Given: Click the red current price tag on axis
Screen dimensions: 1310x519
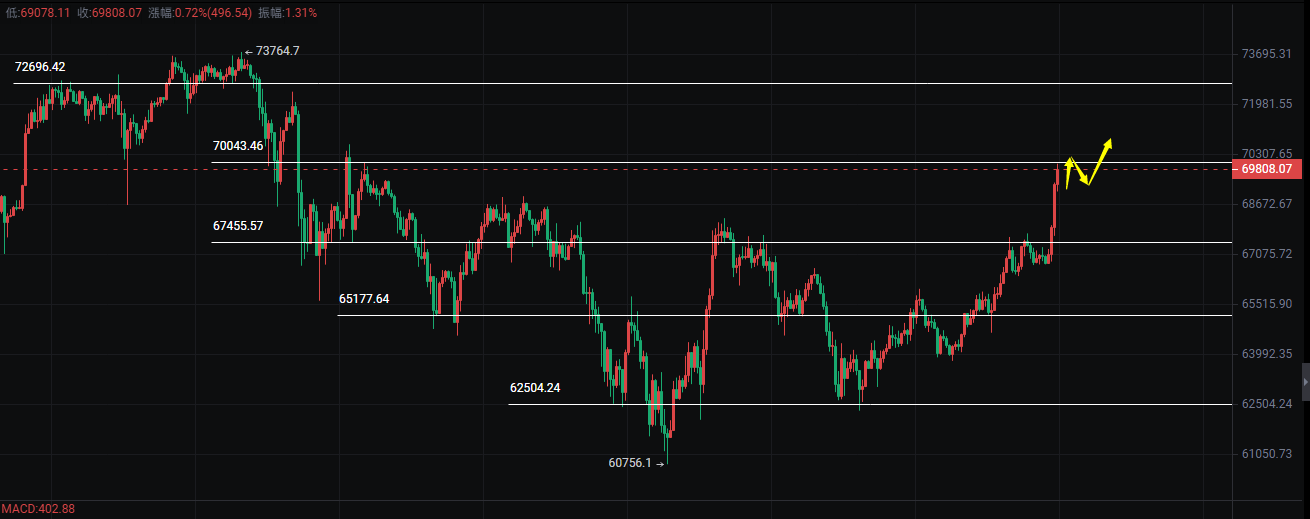Looking at the screenshot, I should point(1268,170).
